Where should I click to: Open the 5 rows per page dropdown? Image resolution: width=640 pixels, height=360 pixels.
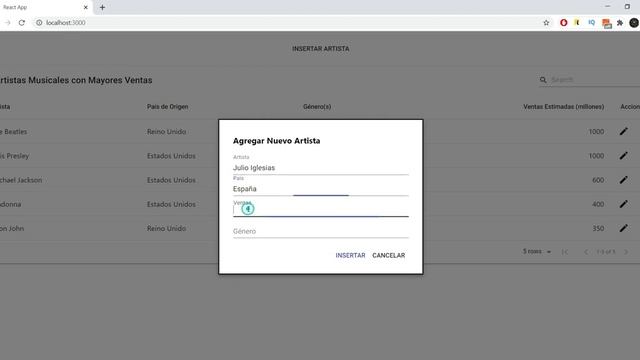tap(537, 251)
